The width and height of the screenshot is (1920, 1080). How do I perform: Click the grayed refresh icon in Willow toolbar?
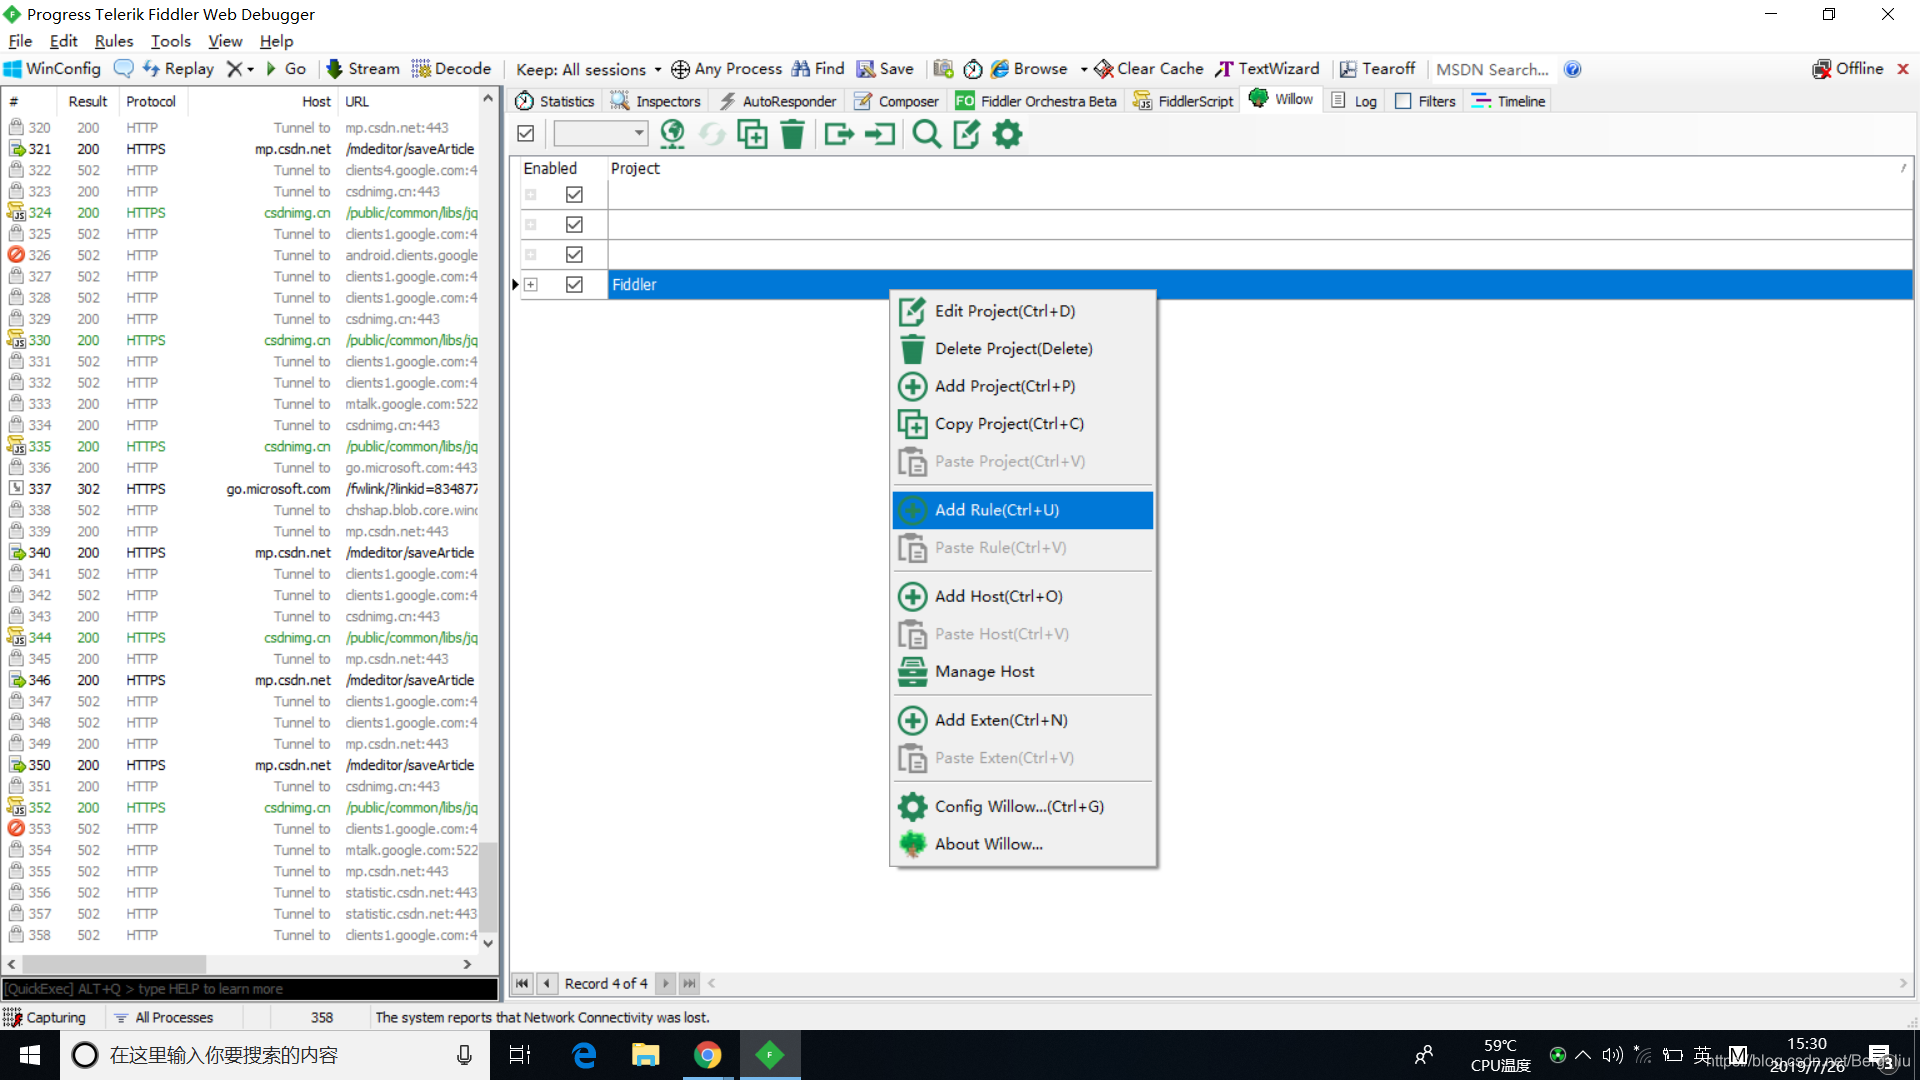point(712,134)
